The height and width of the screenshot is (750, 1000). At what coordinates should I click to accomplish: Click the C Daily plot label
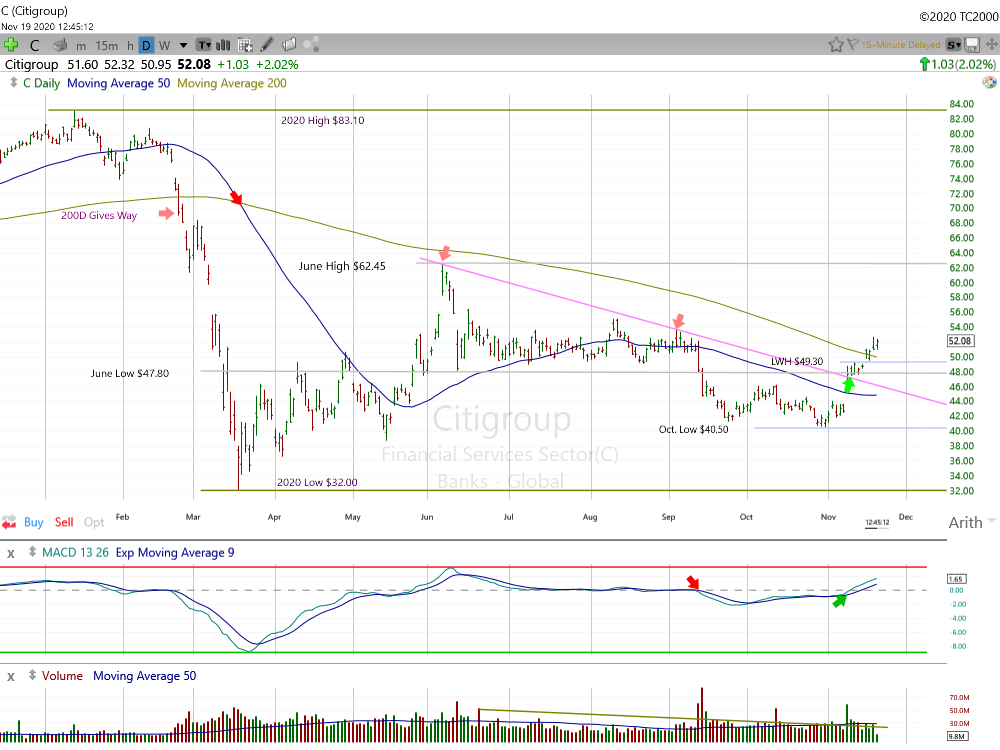[41, 83]
